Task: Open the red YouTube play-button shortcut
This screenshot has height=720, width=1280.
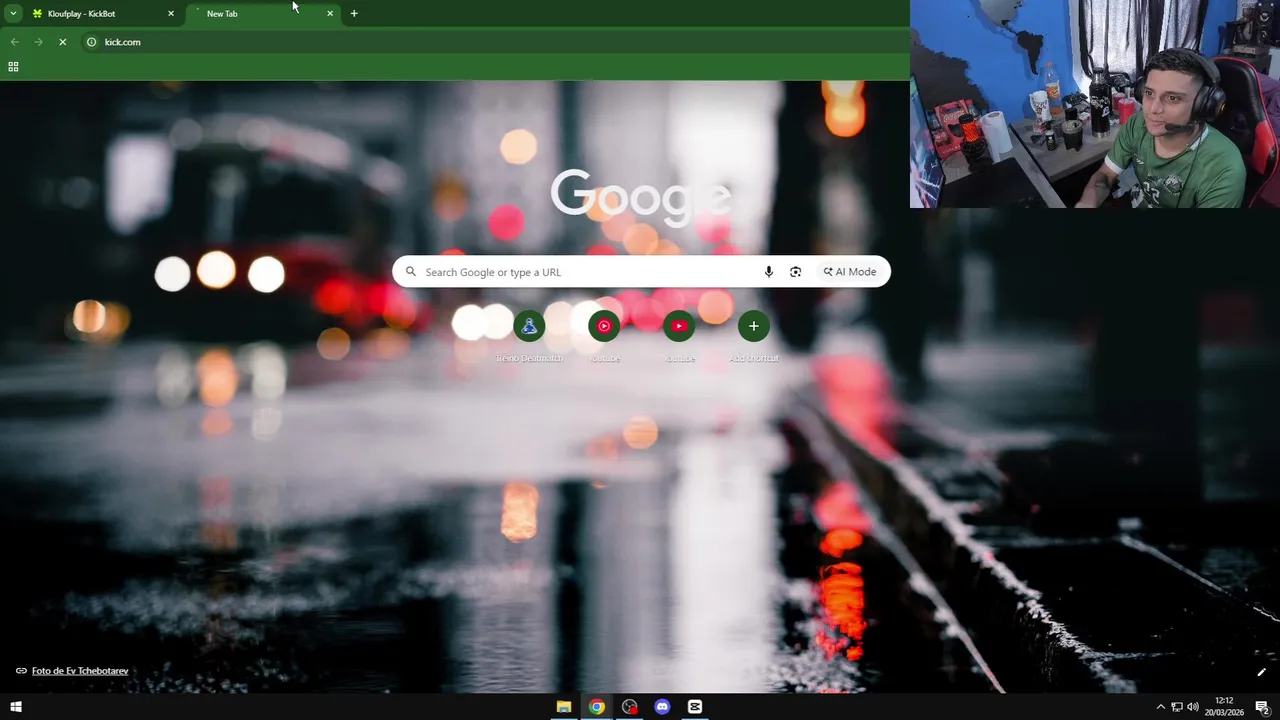Action: pyautogui.click(x=679, y=326)
